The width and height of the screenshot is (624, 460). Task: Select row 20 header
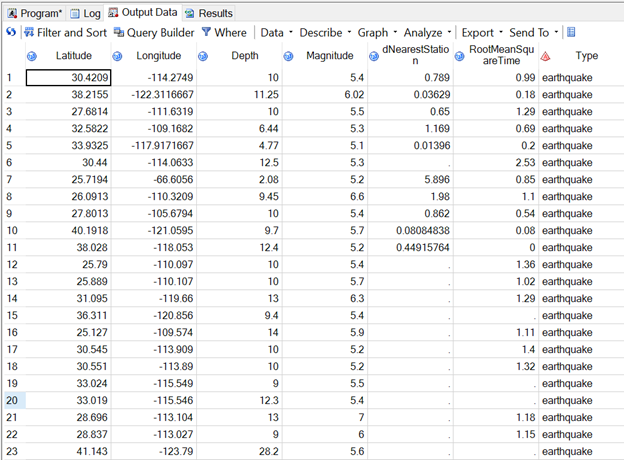12,400
